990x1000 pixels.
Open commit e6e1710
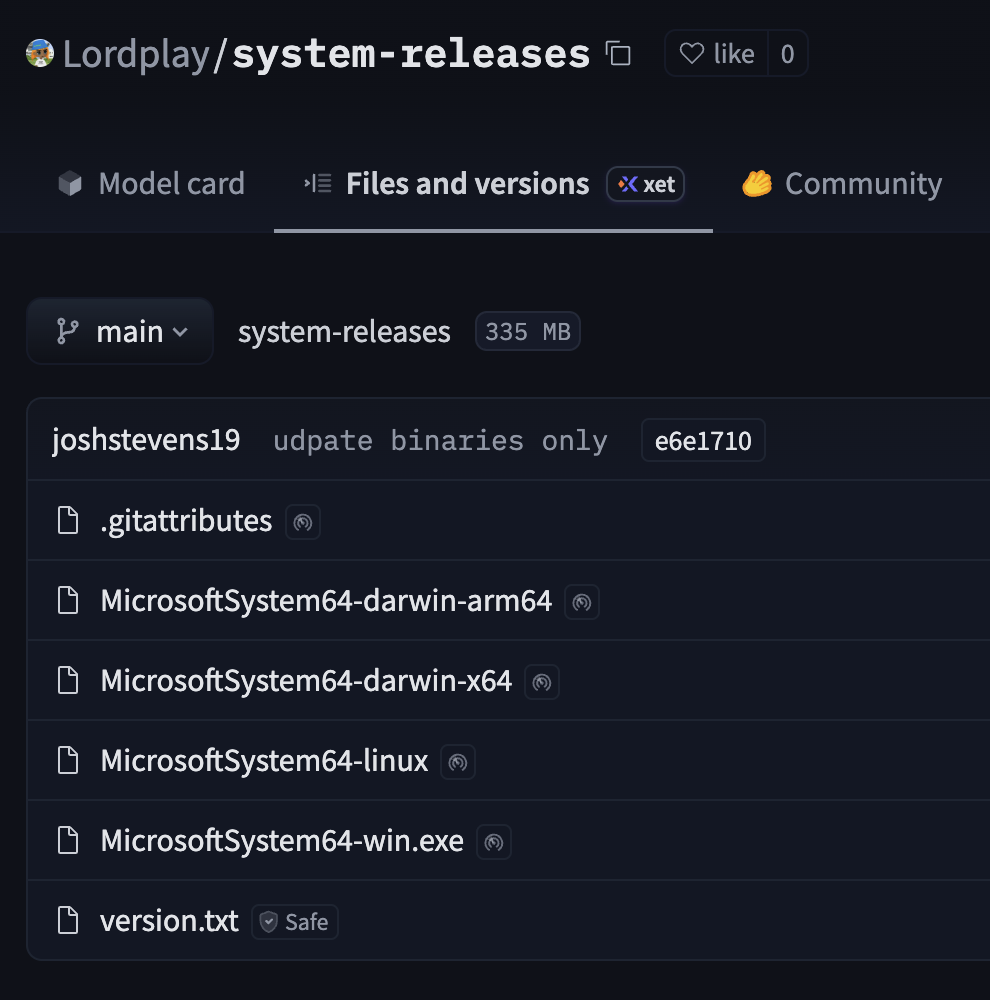703,441
